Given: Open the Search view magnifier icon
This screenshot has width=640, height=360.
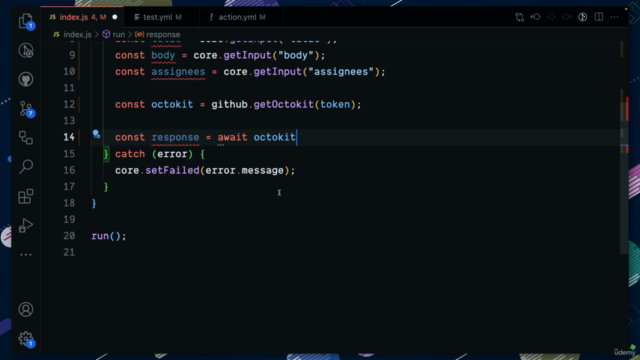Looking at the screenshot, I should tap(26, 167).
